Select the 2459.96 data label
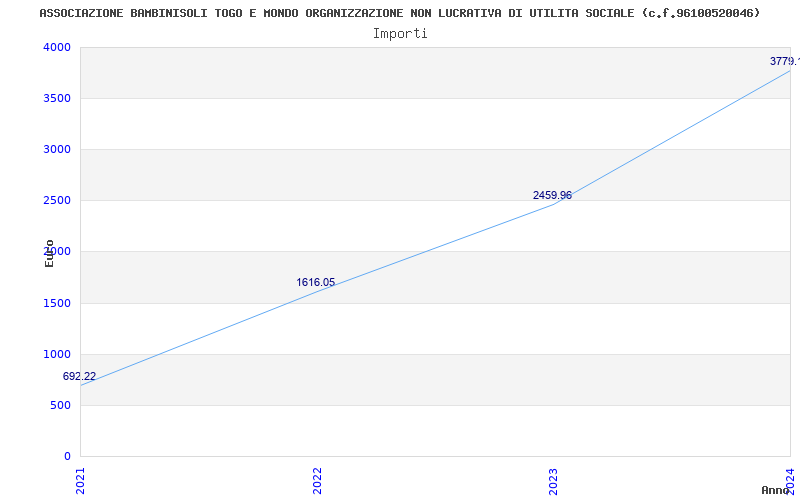The image size is (800, 500). pos(552,195)
